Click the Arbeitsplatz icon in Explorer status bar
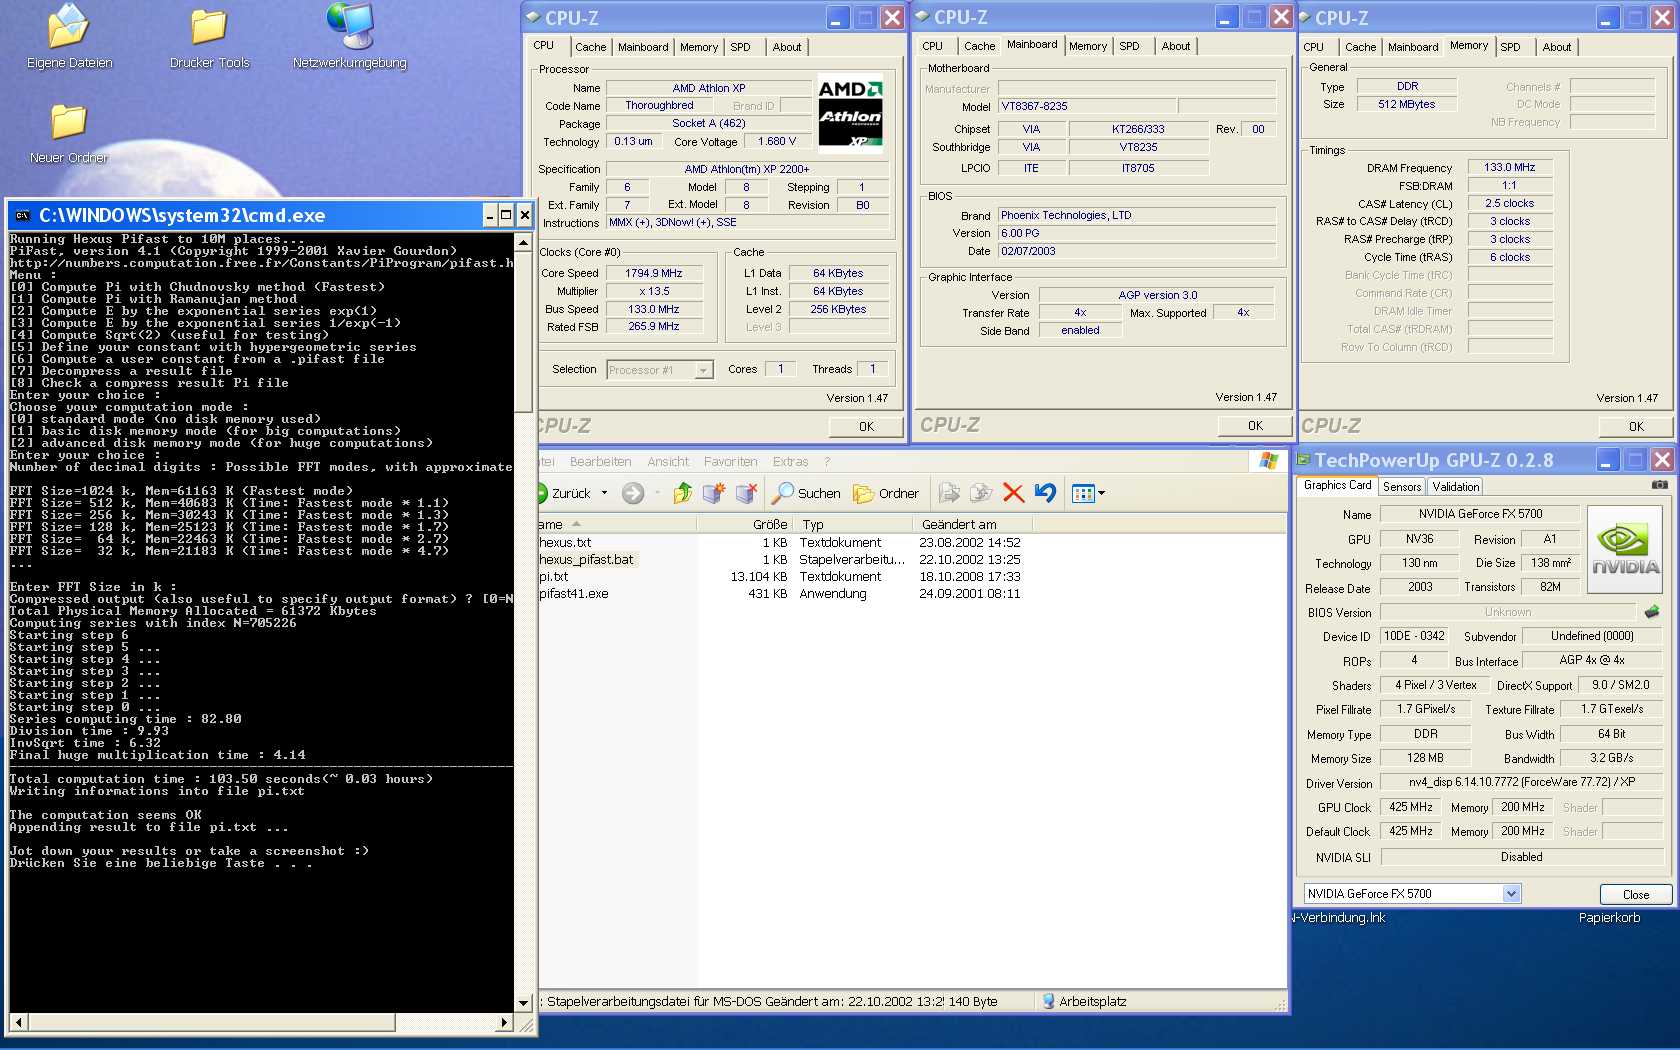The image size is (1680, 1050). click(x=1048, y=1001)
